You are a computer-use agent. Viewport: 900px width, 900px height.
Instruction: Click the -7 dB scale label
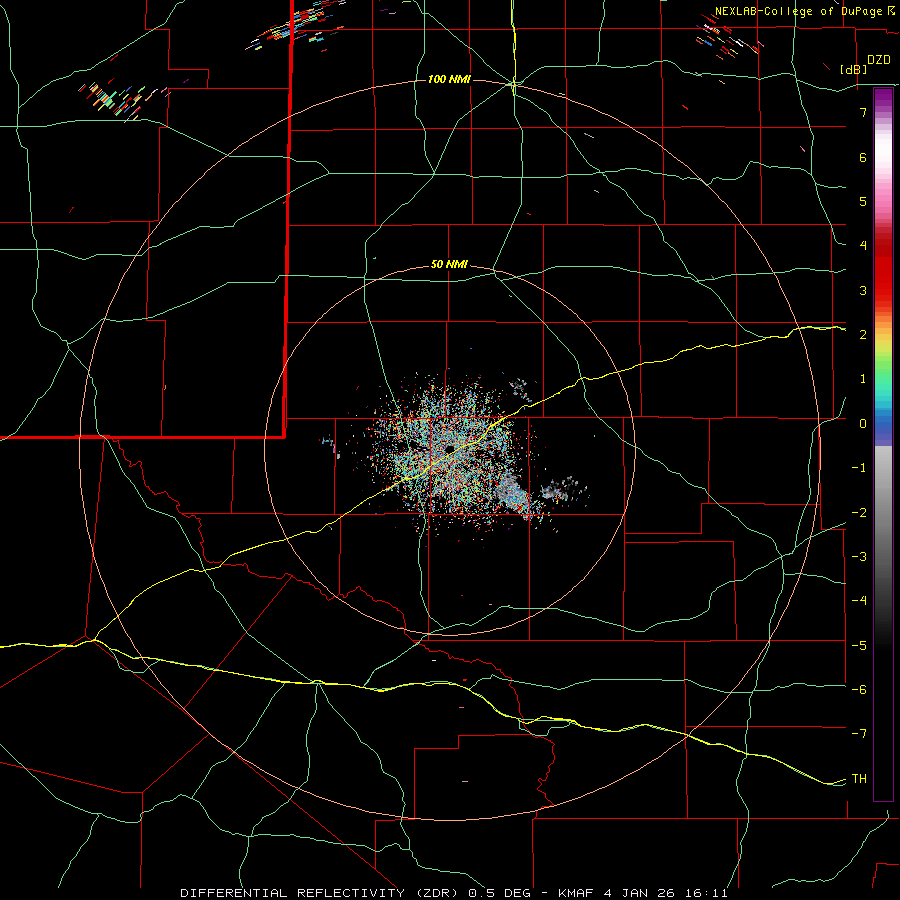859,734
